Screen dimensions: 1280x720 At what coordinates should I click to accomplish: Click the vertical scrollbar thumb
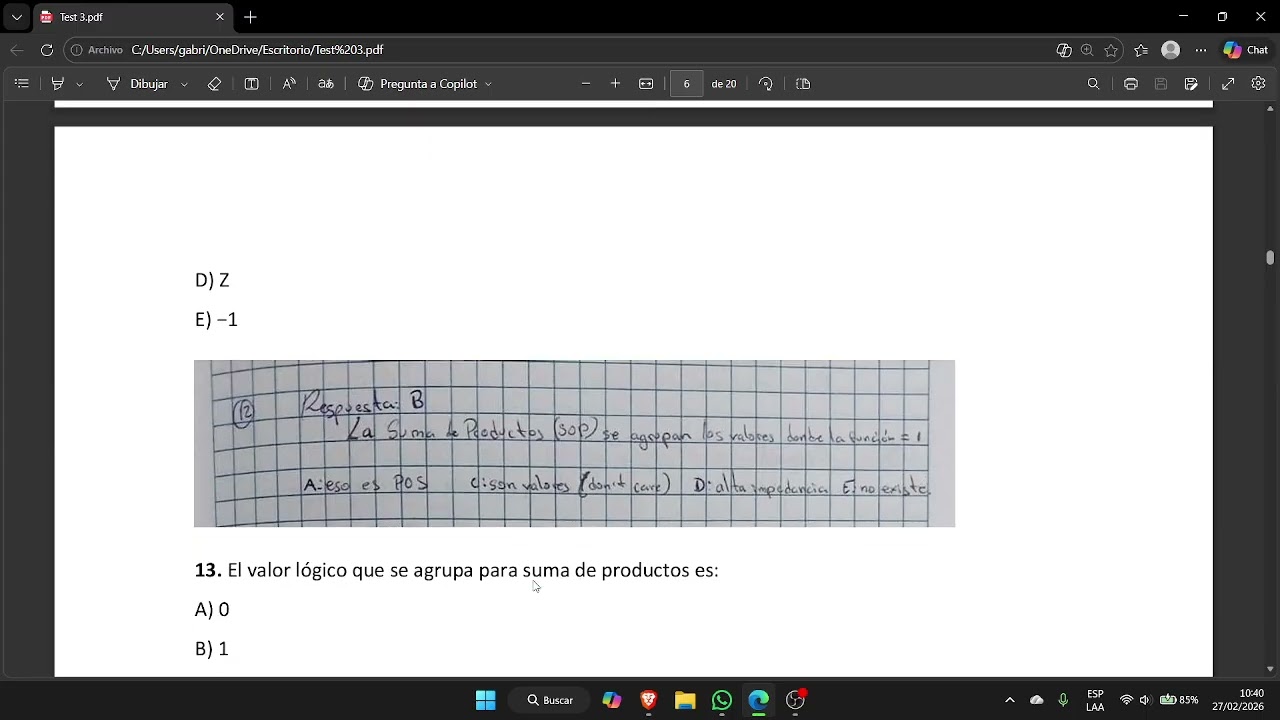tap(1270, 258)
